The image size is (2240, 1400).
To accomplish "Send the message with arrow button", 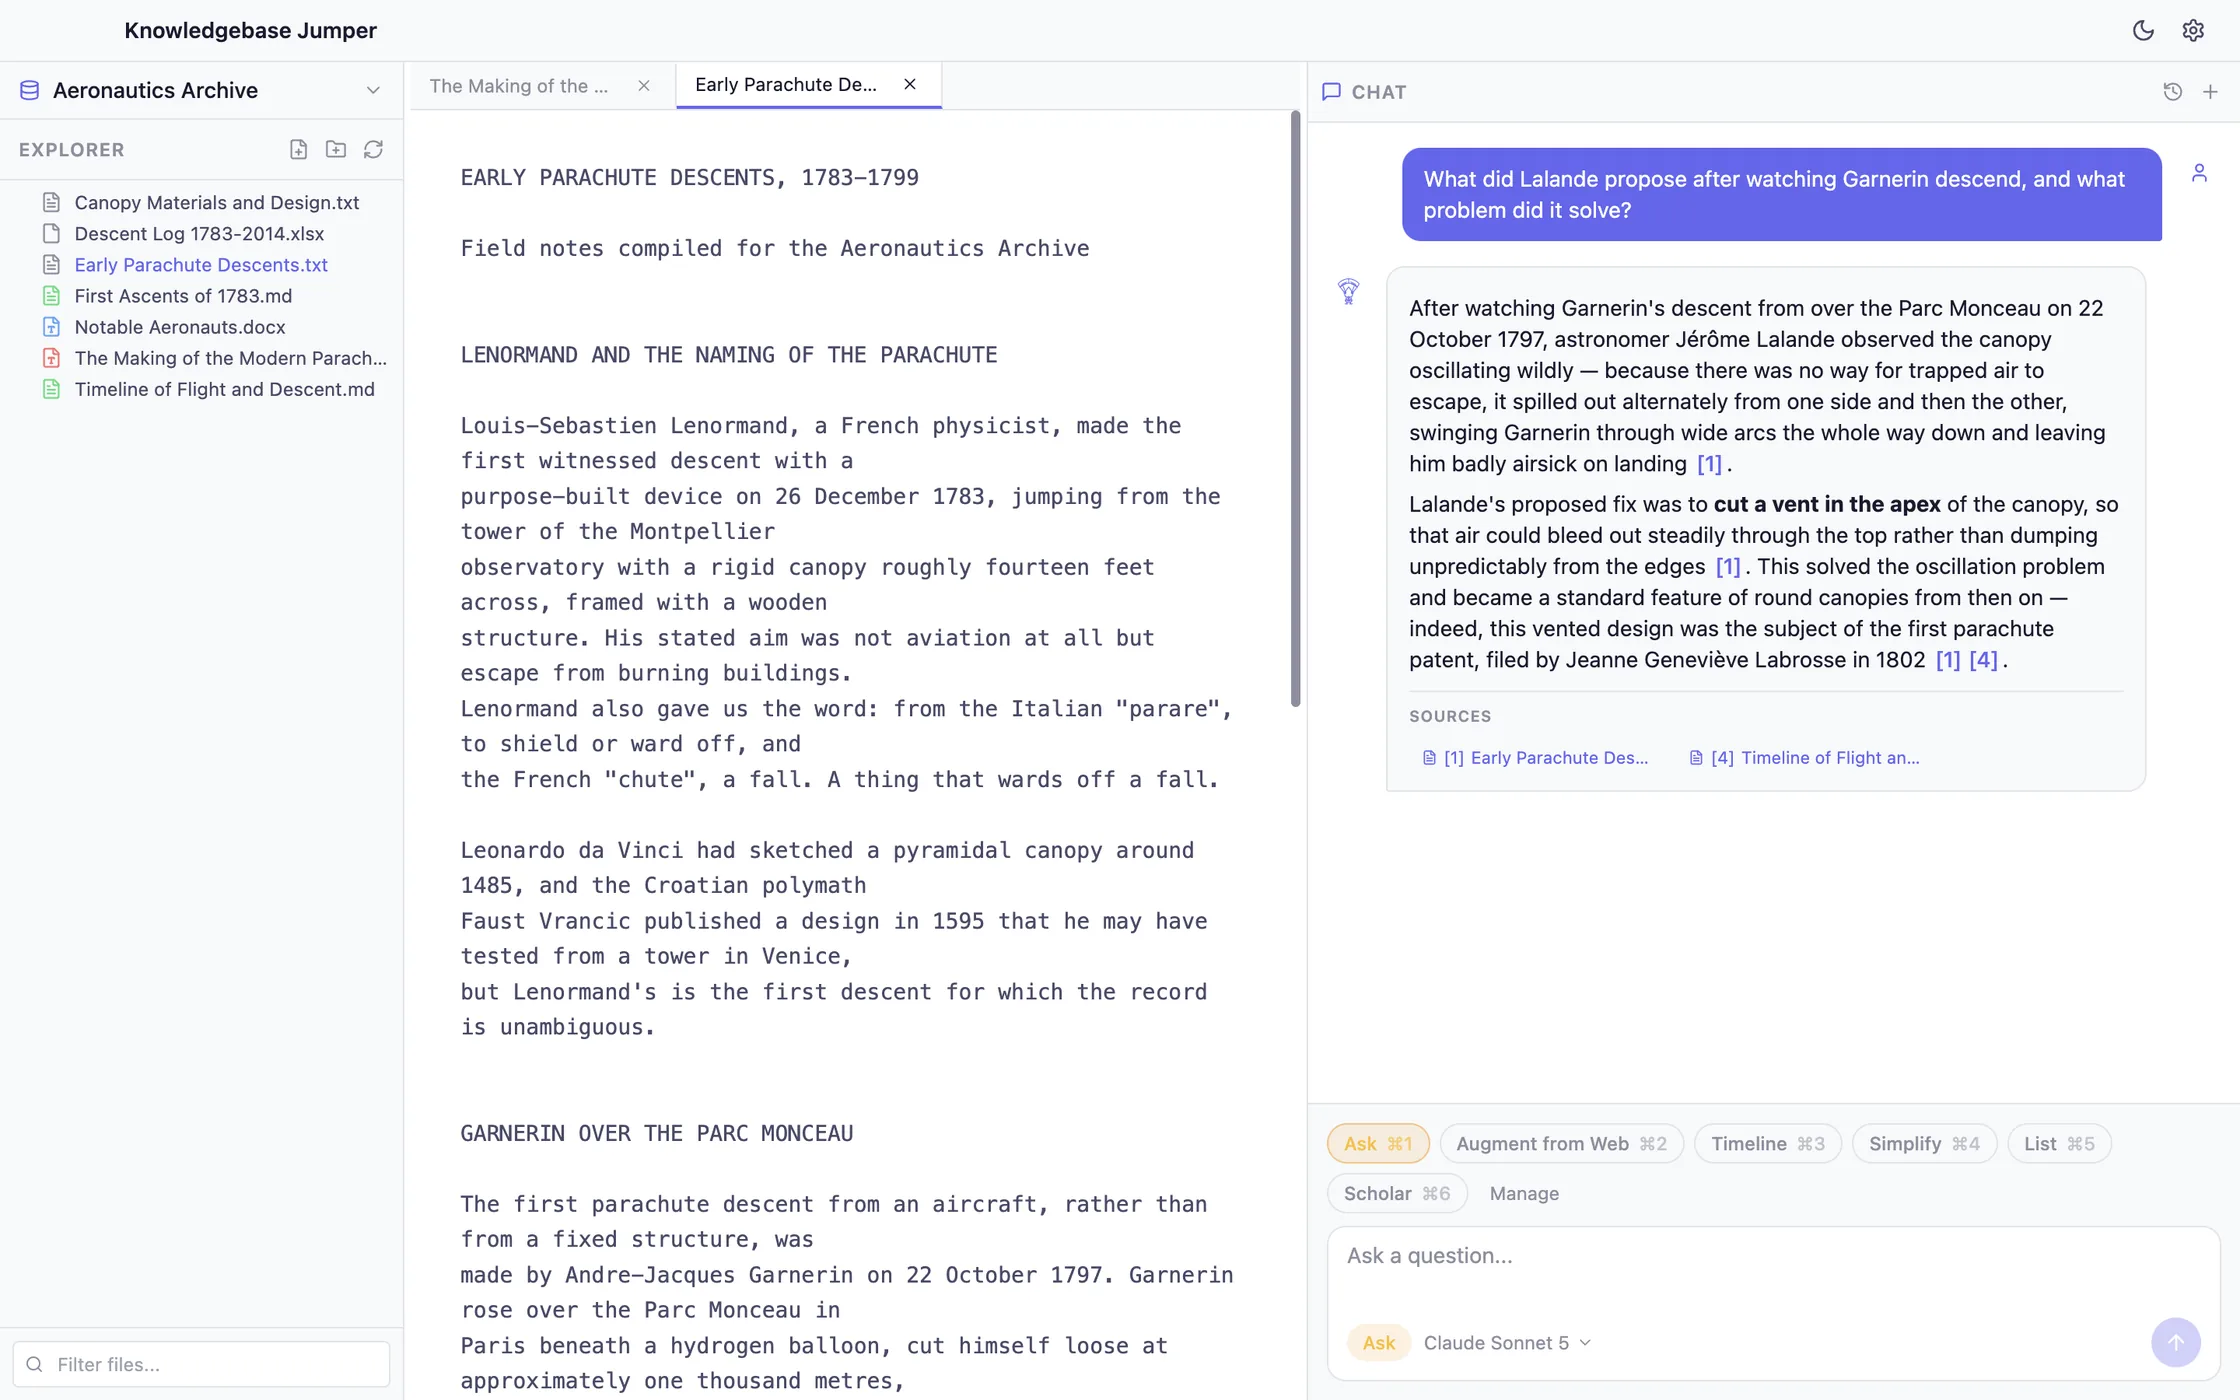I will pos(2175,1342).
